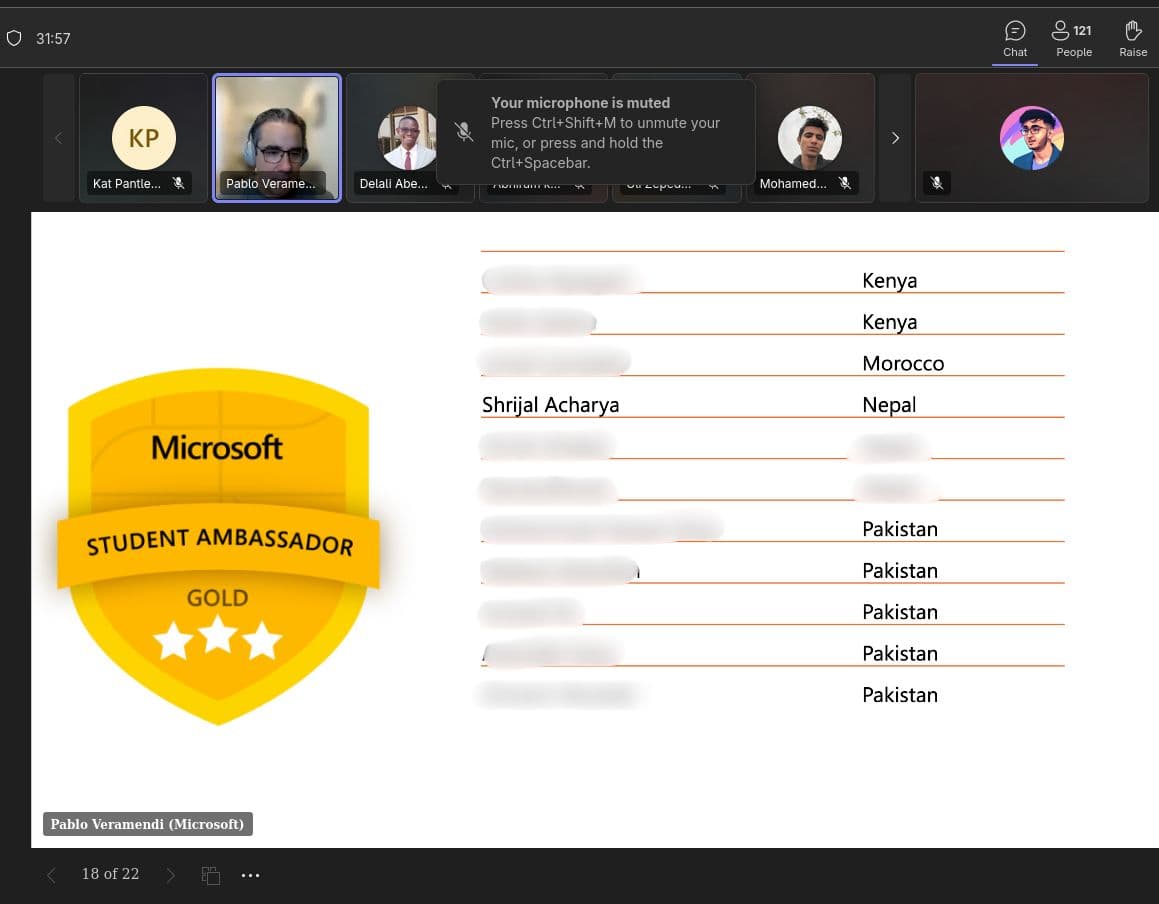Image resolution: width=1159 pixels, height=904 pixels.
Task: Click the muted mic icon in the tooltip
Action: [x=463, y=131]
